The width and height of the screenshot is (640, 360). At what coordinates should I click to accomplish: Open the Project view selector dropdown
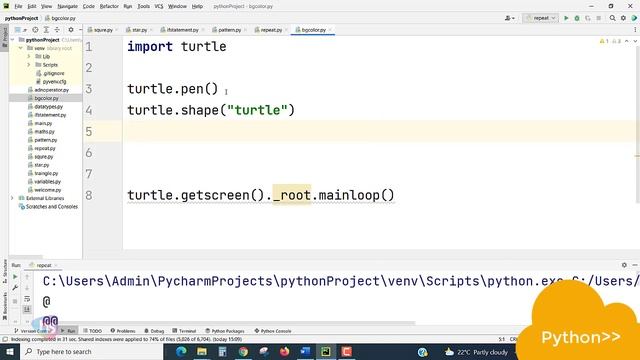coord(20,30)
